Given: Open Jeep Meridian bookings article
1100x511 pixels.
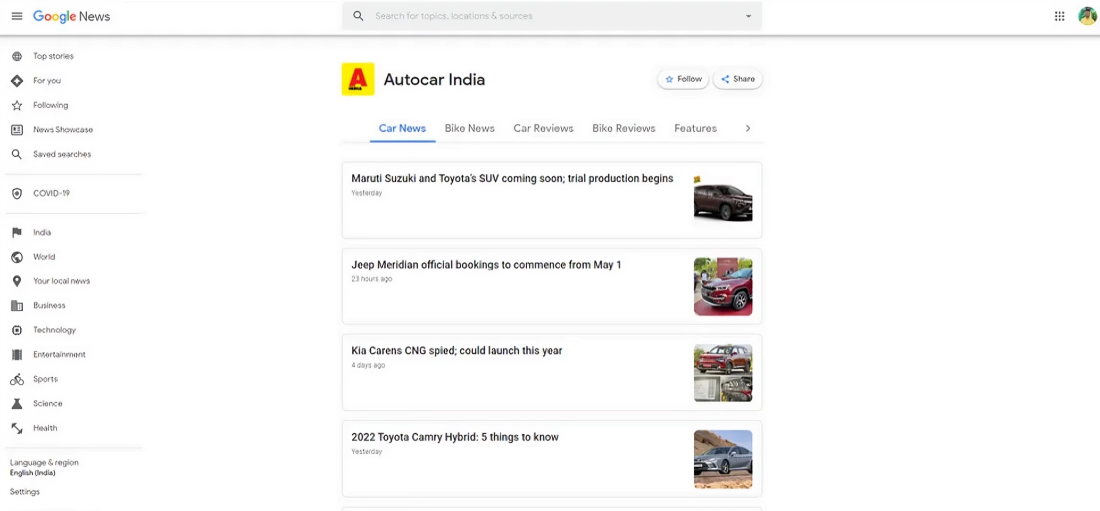Looking at the screenshot, I should tap(486, 265).
